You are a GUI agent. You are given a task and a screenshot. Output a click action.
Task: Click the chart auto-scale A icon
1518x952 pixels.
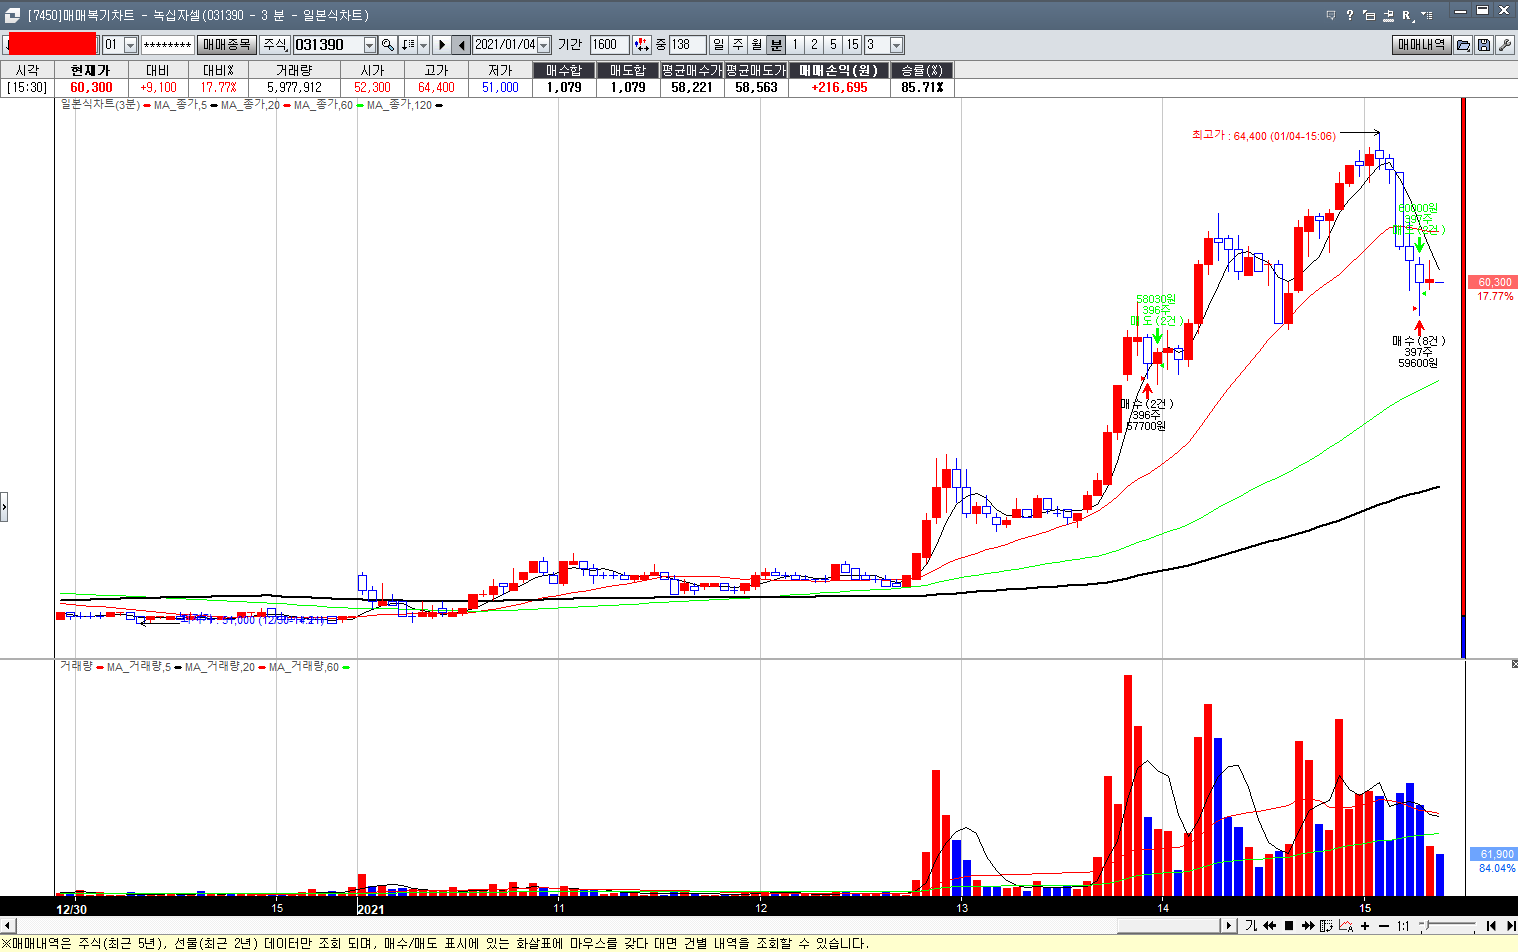coord(1346,926)
